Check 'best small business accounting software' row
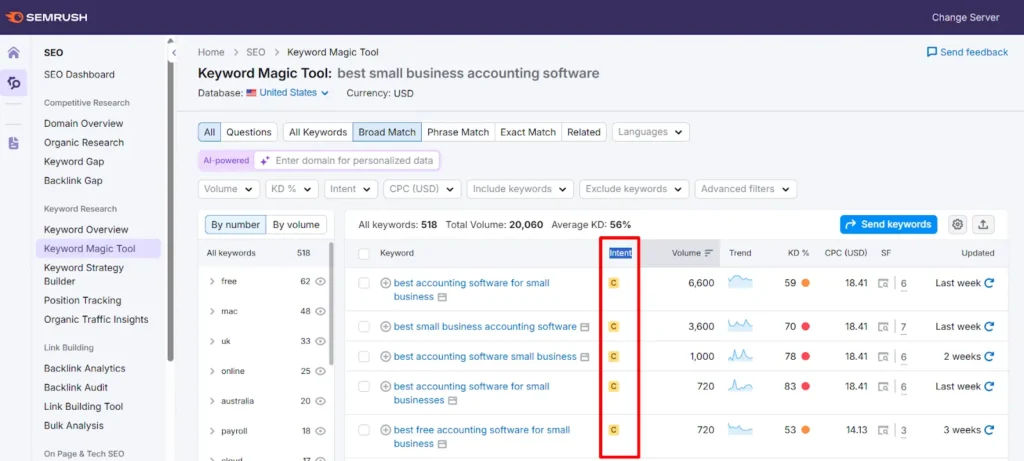 tap(364, 326)
